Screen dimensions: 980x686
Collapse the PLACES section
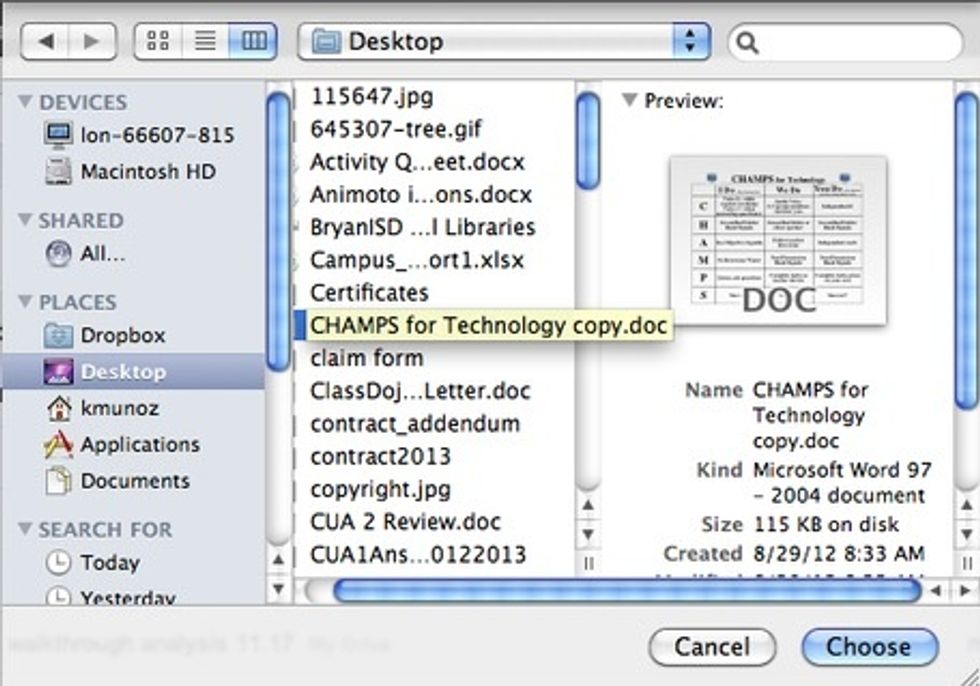(x=25, y=302)
